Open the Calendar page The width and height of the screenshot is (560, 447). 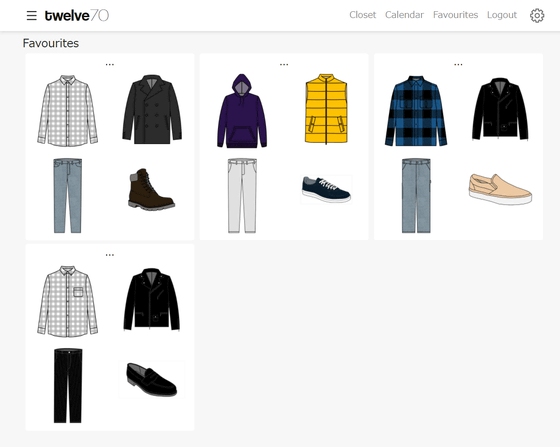[x=404, y=15]
